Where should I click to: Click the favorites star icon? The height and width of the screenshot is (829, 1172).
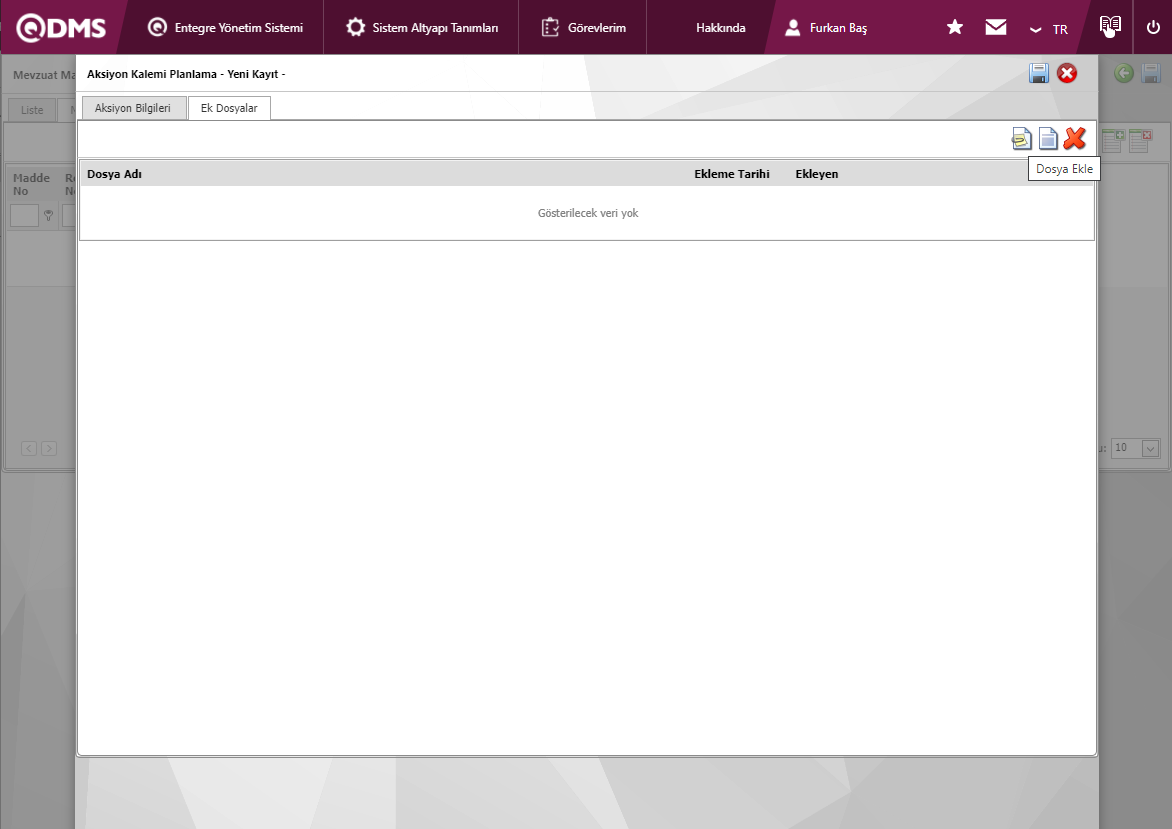tap(954, 27)
